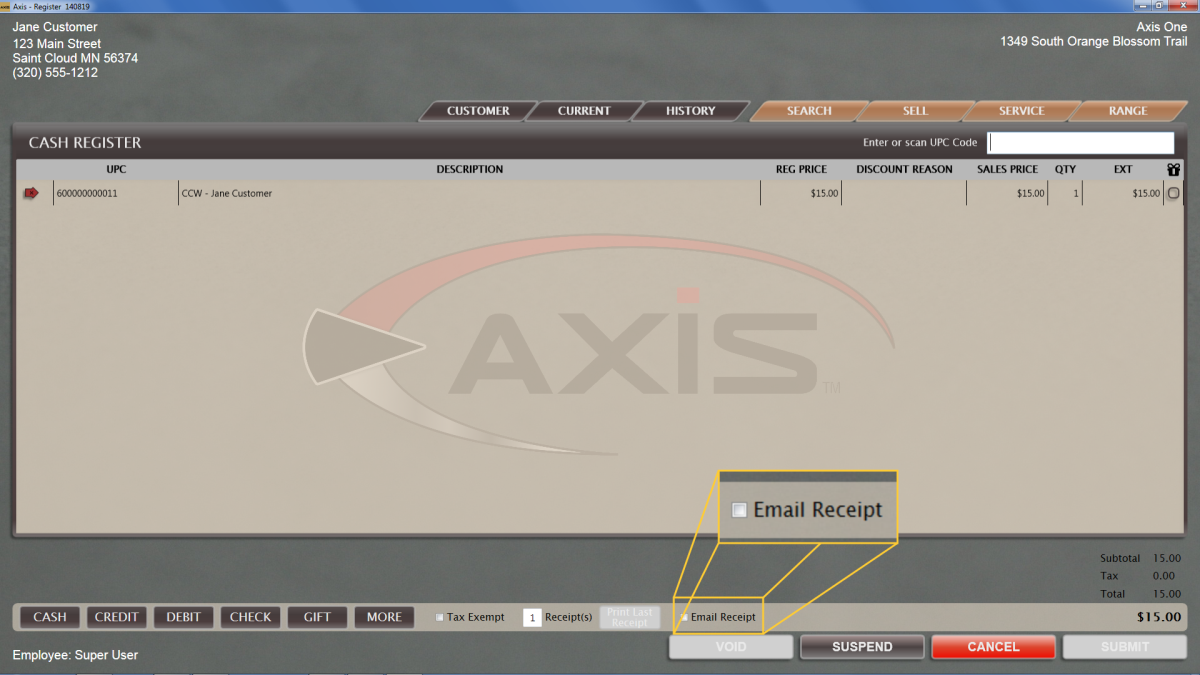Switch to the CURRENT tab

[x=584, y=111]
